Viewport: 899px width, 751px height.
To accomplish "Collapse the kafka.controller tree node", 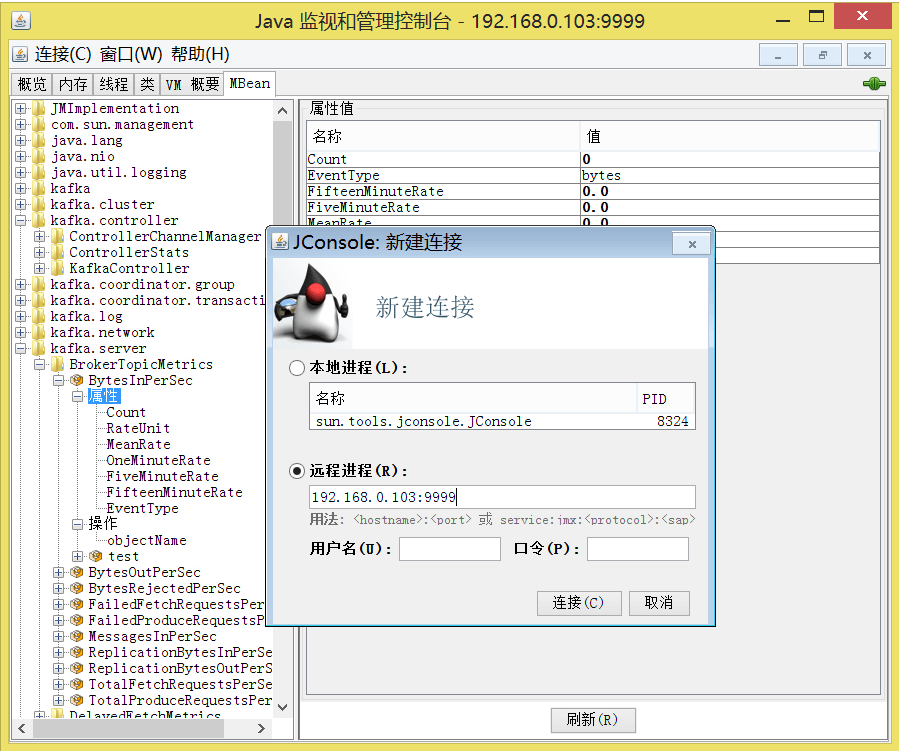I will (x=21, y=220).
